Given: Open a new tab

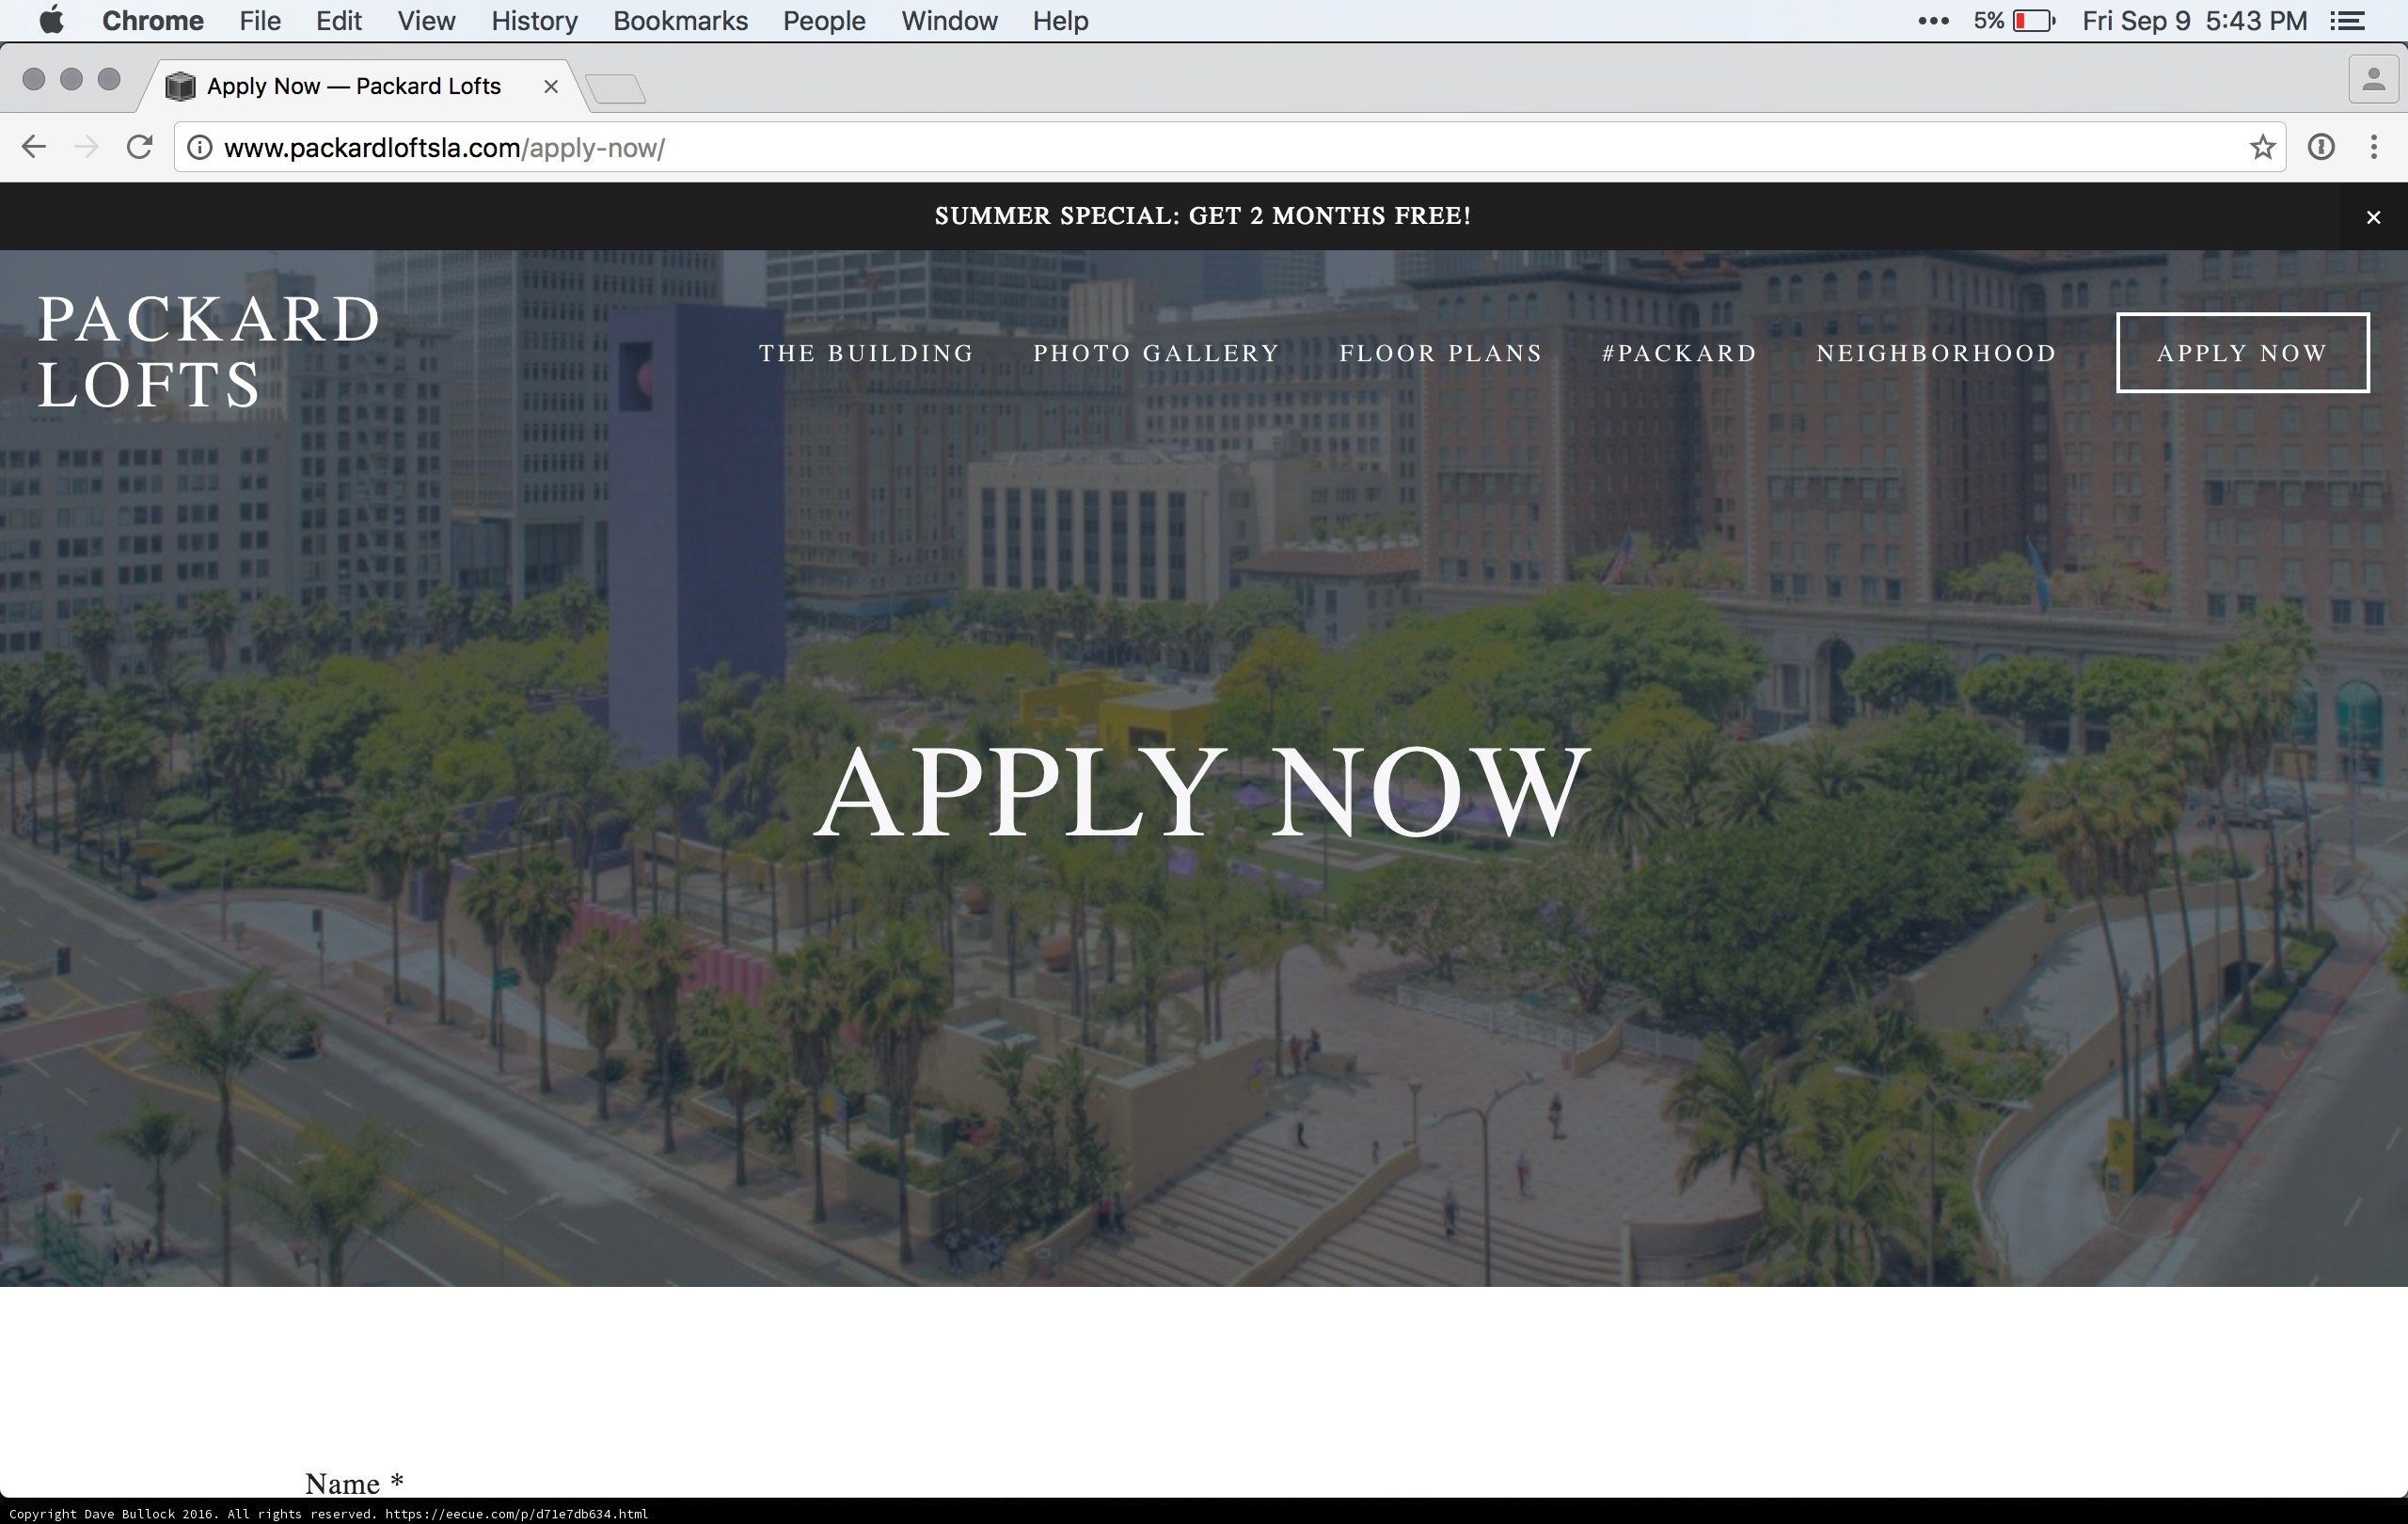Looking at the screenshot, I should pyautogui.click(x=616, y=88).
